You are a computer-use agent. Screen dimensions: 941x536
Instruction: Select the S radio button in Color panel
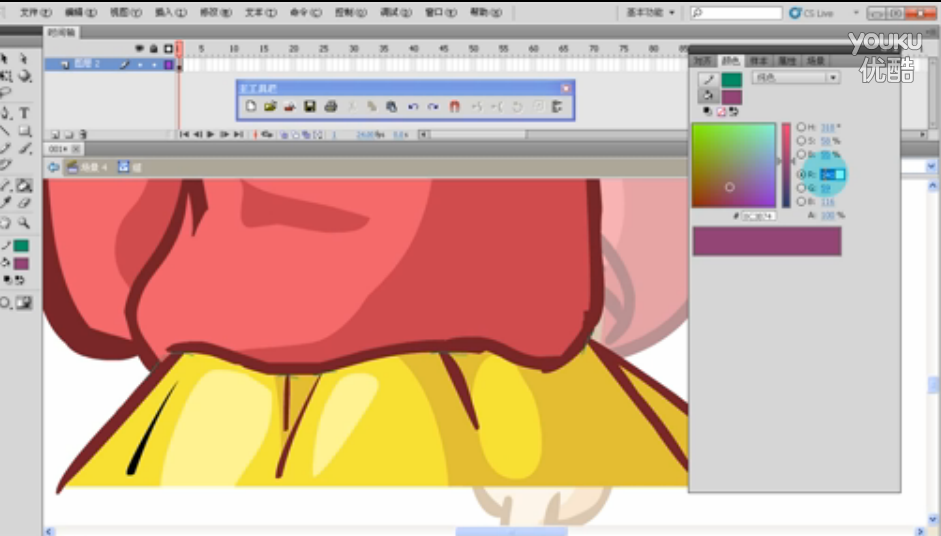coord(801,141)
